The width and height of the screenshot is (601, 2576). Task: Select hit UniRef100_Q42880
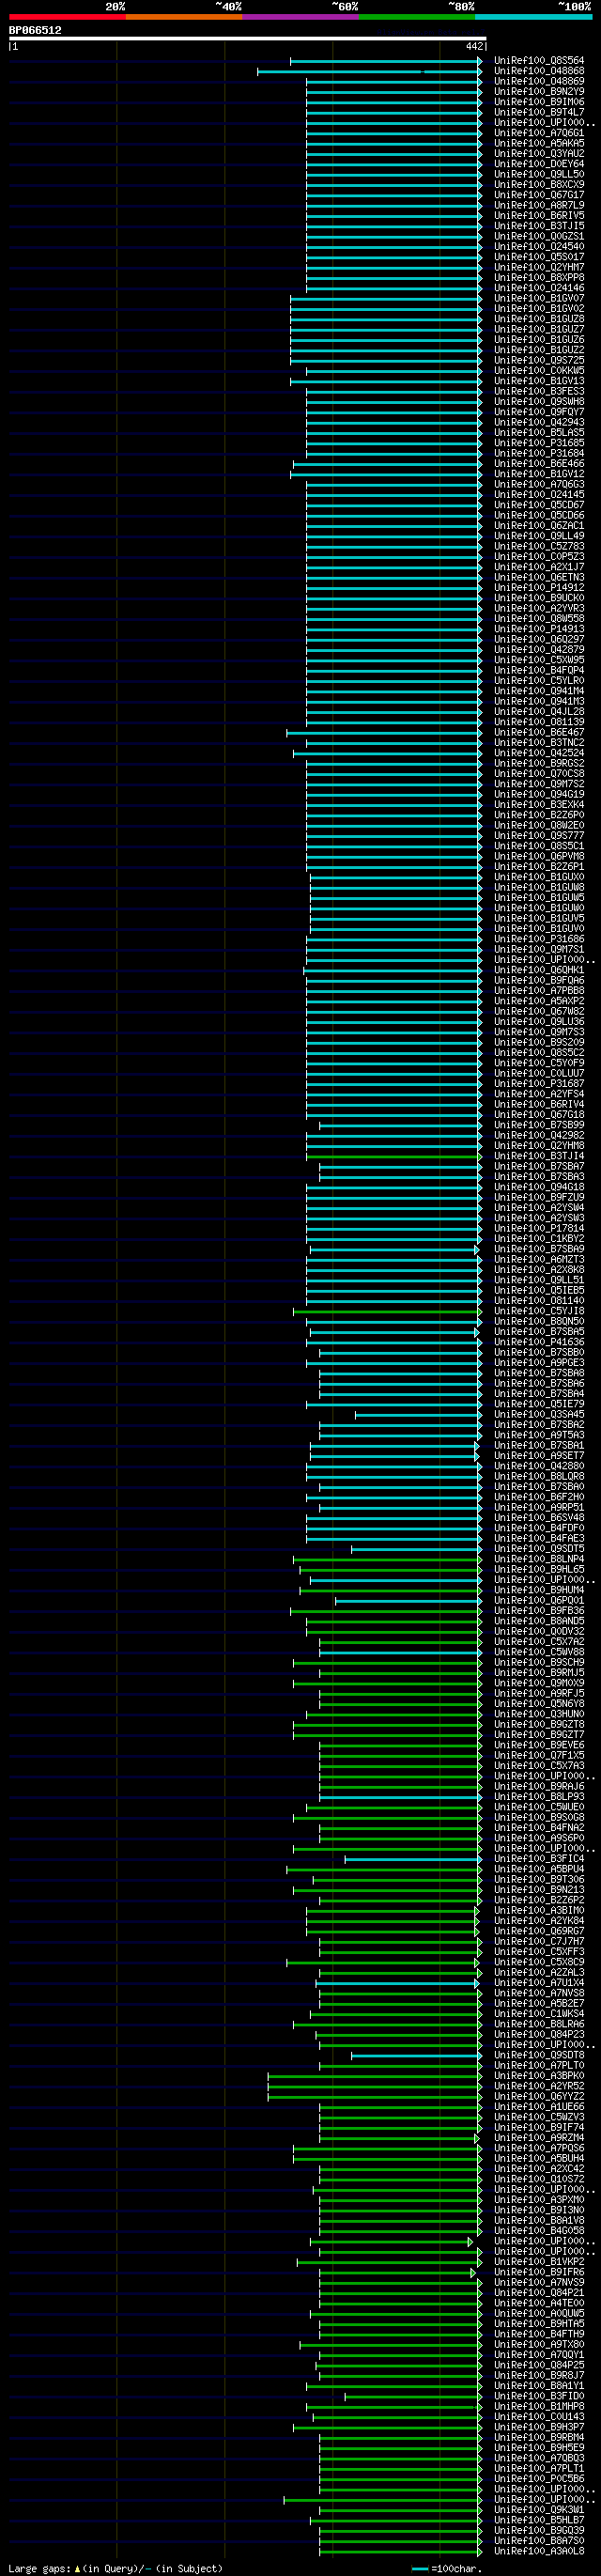point(539,1467)
